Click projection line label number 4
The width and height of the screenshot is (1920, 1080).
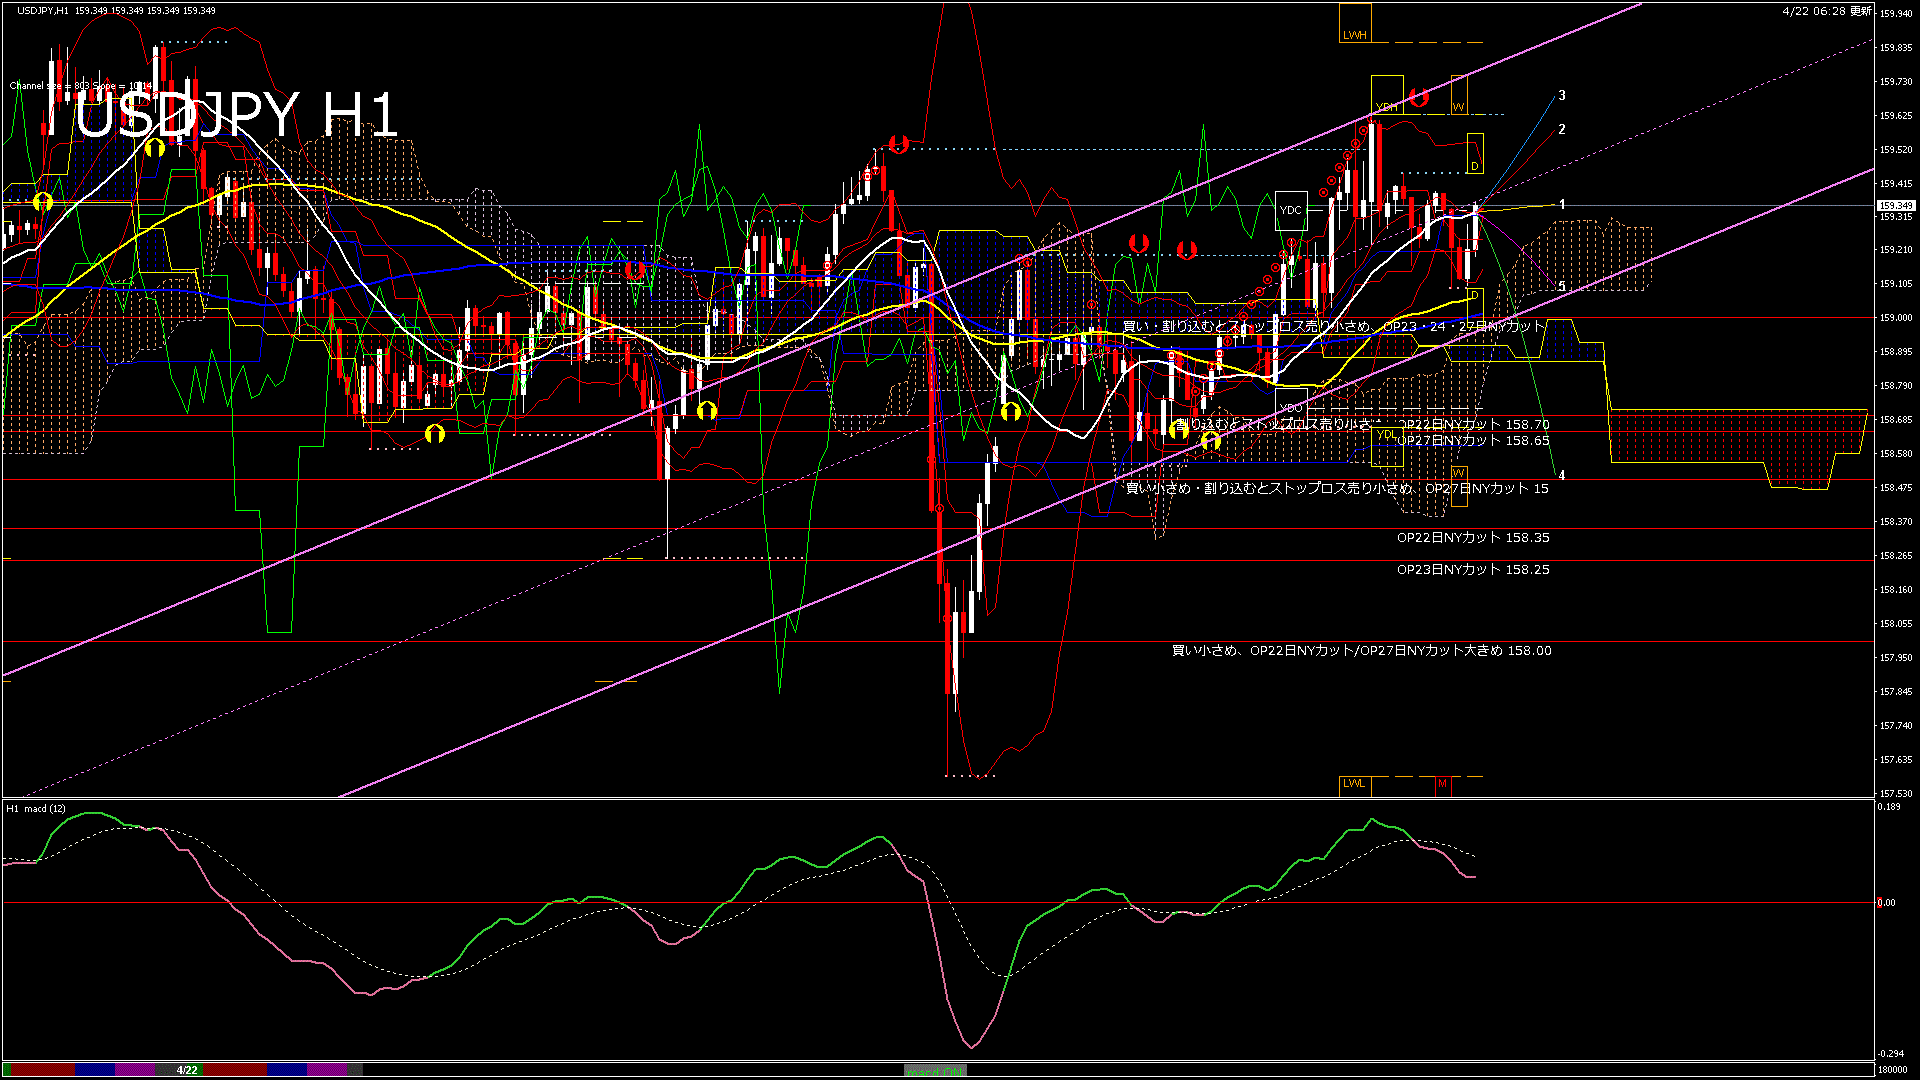(x=1562, y=476)
